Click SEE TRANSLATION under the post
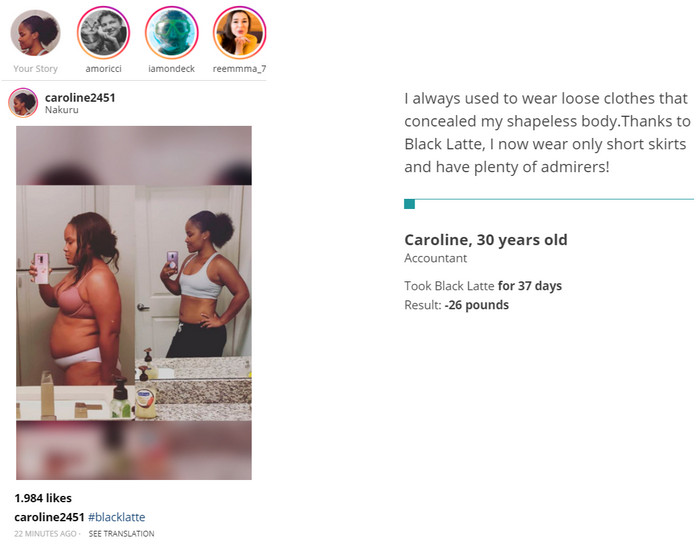 (121, 534)
